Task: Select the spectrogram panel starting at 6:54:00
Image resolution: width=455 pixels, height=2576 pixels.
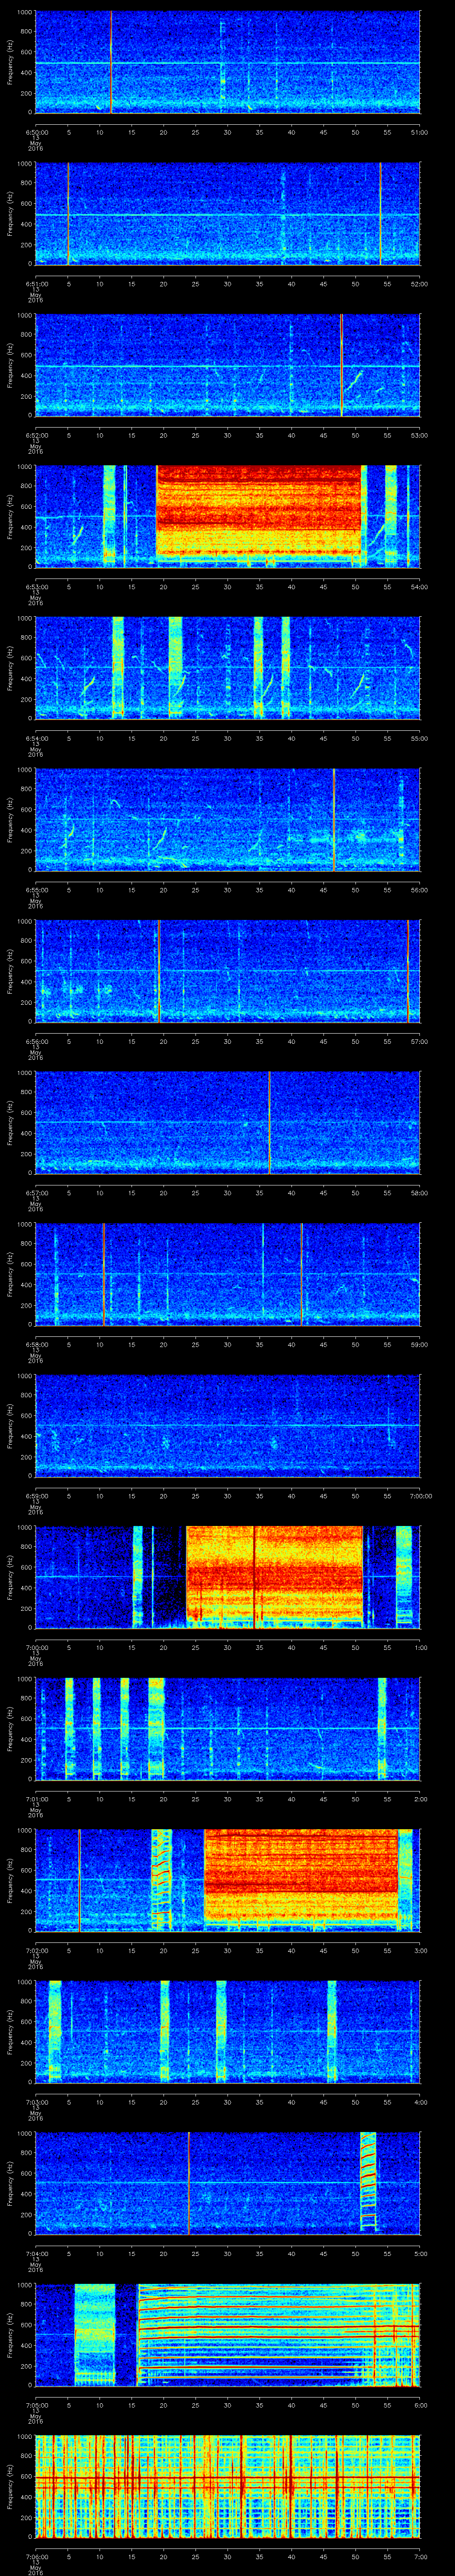Action: (228, 668)
